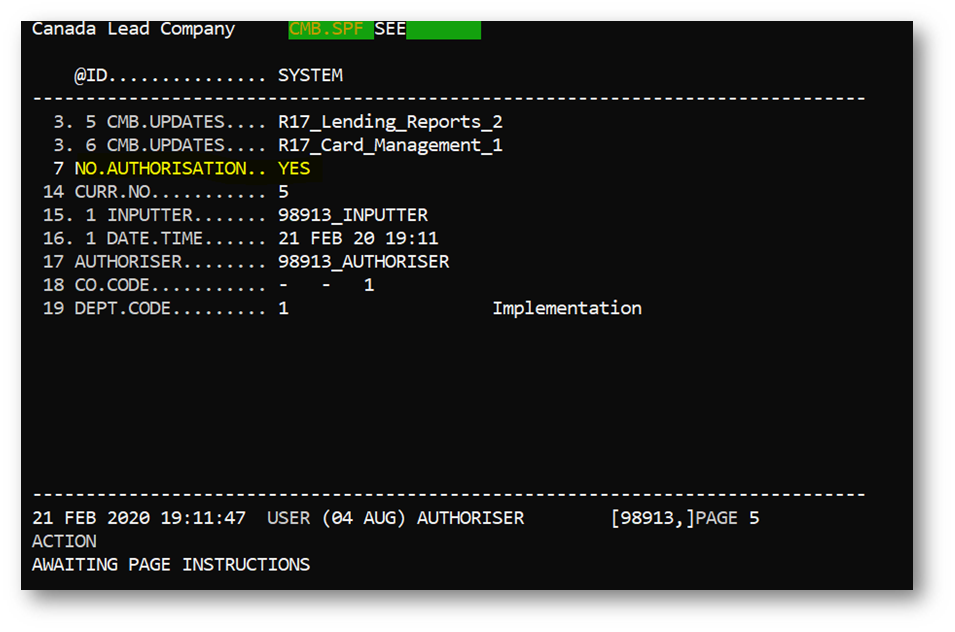The height and width of the screenshot is (632, 955).
Task: Select the Canada Lead Company header text
Action: coord(133,29)
